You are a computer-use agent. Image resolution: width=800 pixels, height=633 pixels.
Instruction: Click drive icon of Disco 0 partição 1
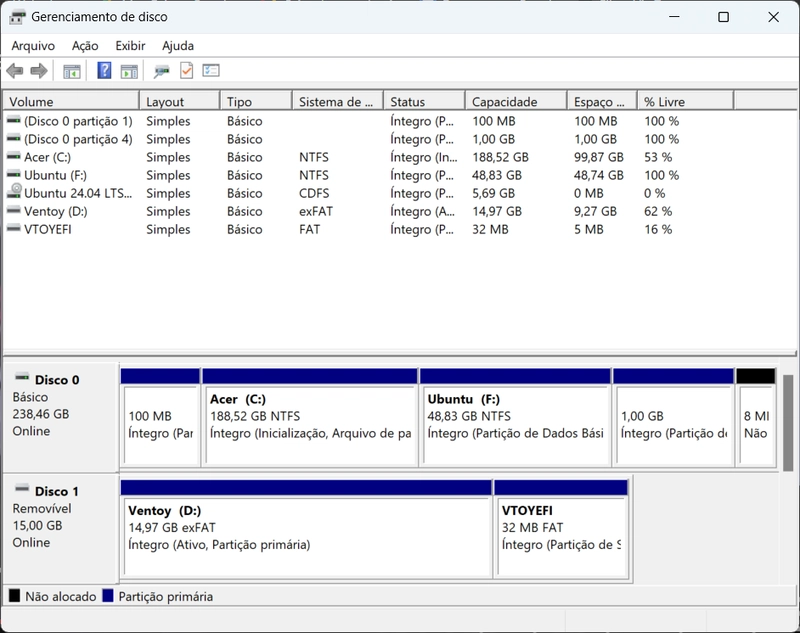(14, 120)
